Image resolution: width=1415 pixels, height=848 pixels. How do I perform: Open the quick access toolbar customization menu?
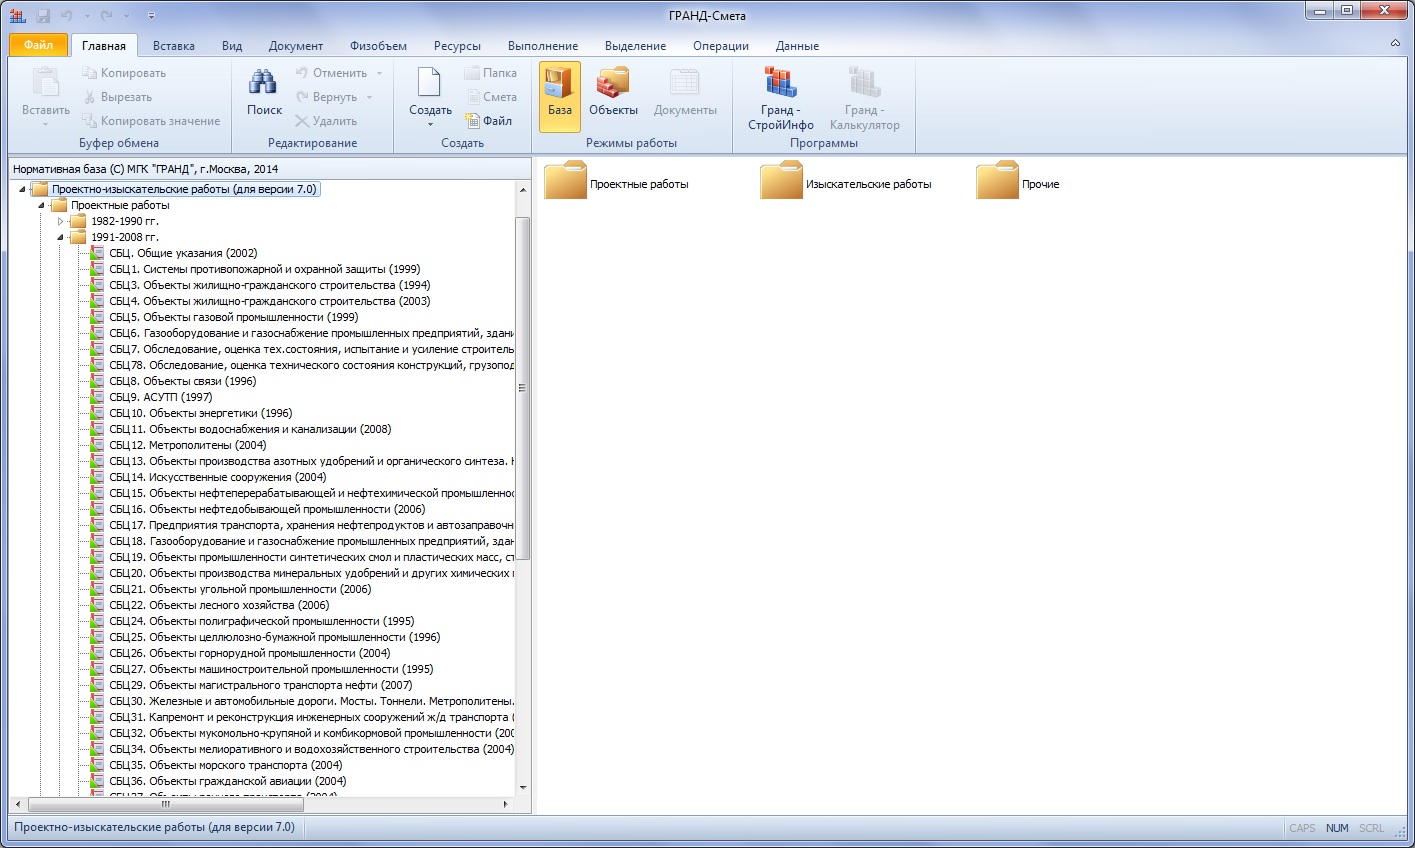click(x=151, y=16)
